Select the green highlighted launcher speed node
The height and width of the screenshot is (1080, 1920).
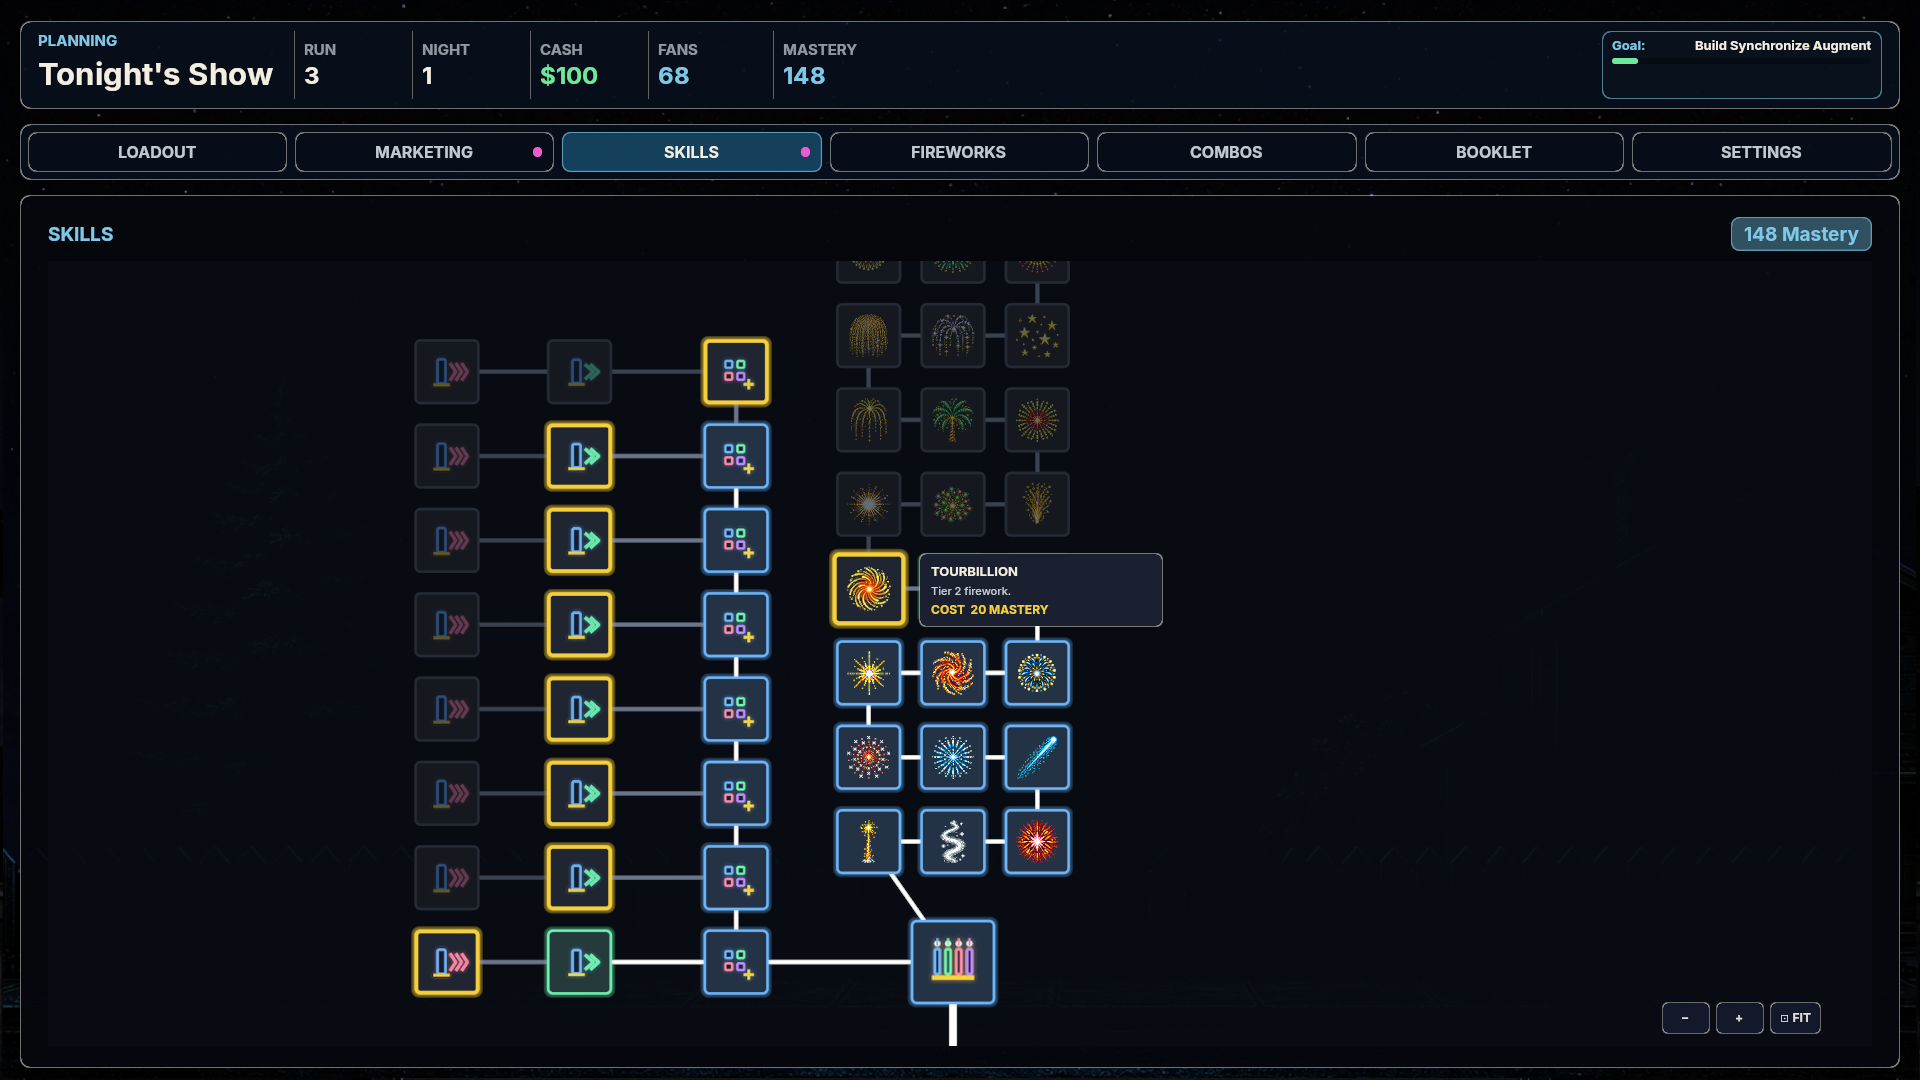(x=580, y=962)
